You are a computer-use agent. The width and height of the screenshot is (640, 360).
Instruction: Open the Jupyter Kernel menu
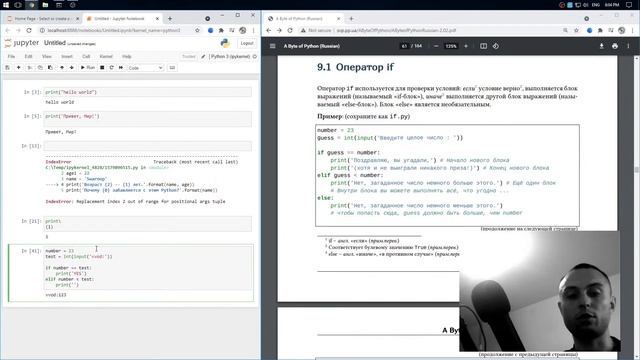pyautogui.click(x=106, y=56)
